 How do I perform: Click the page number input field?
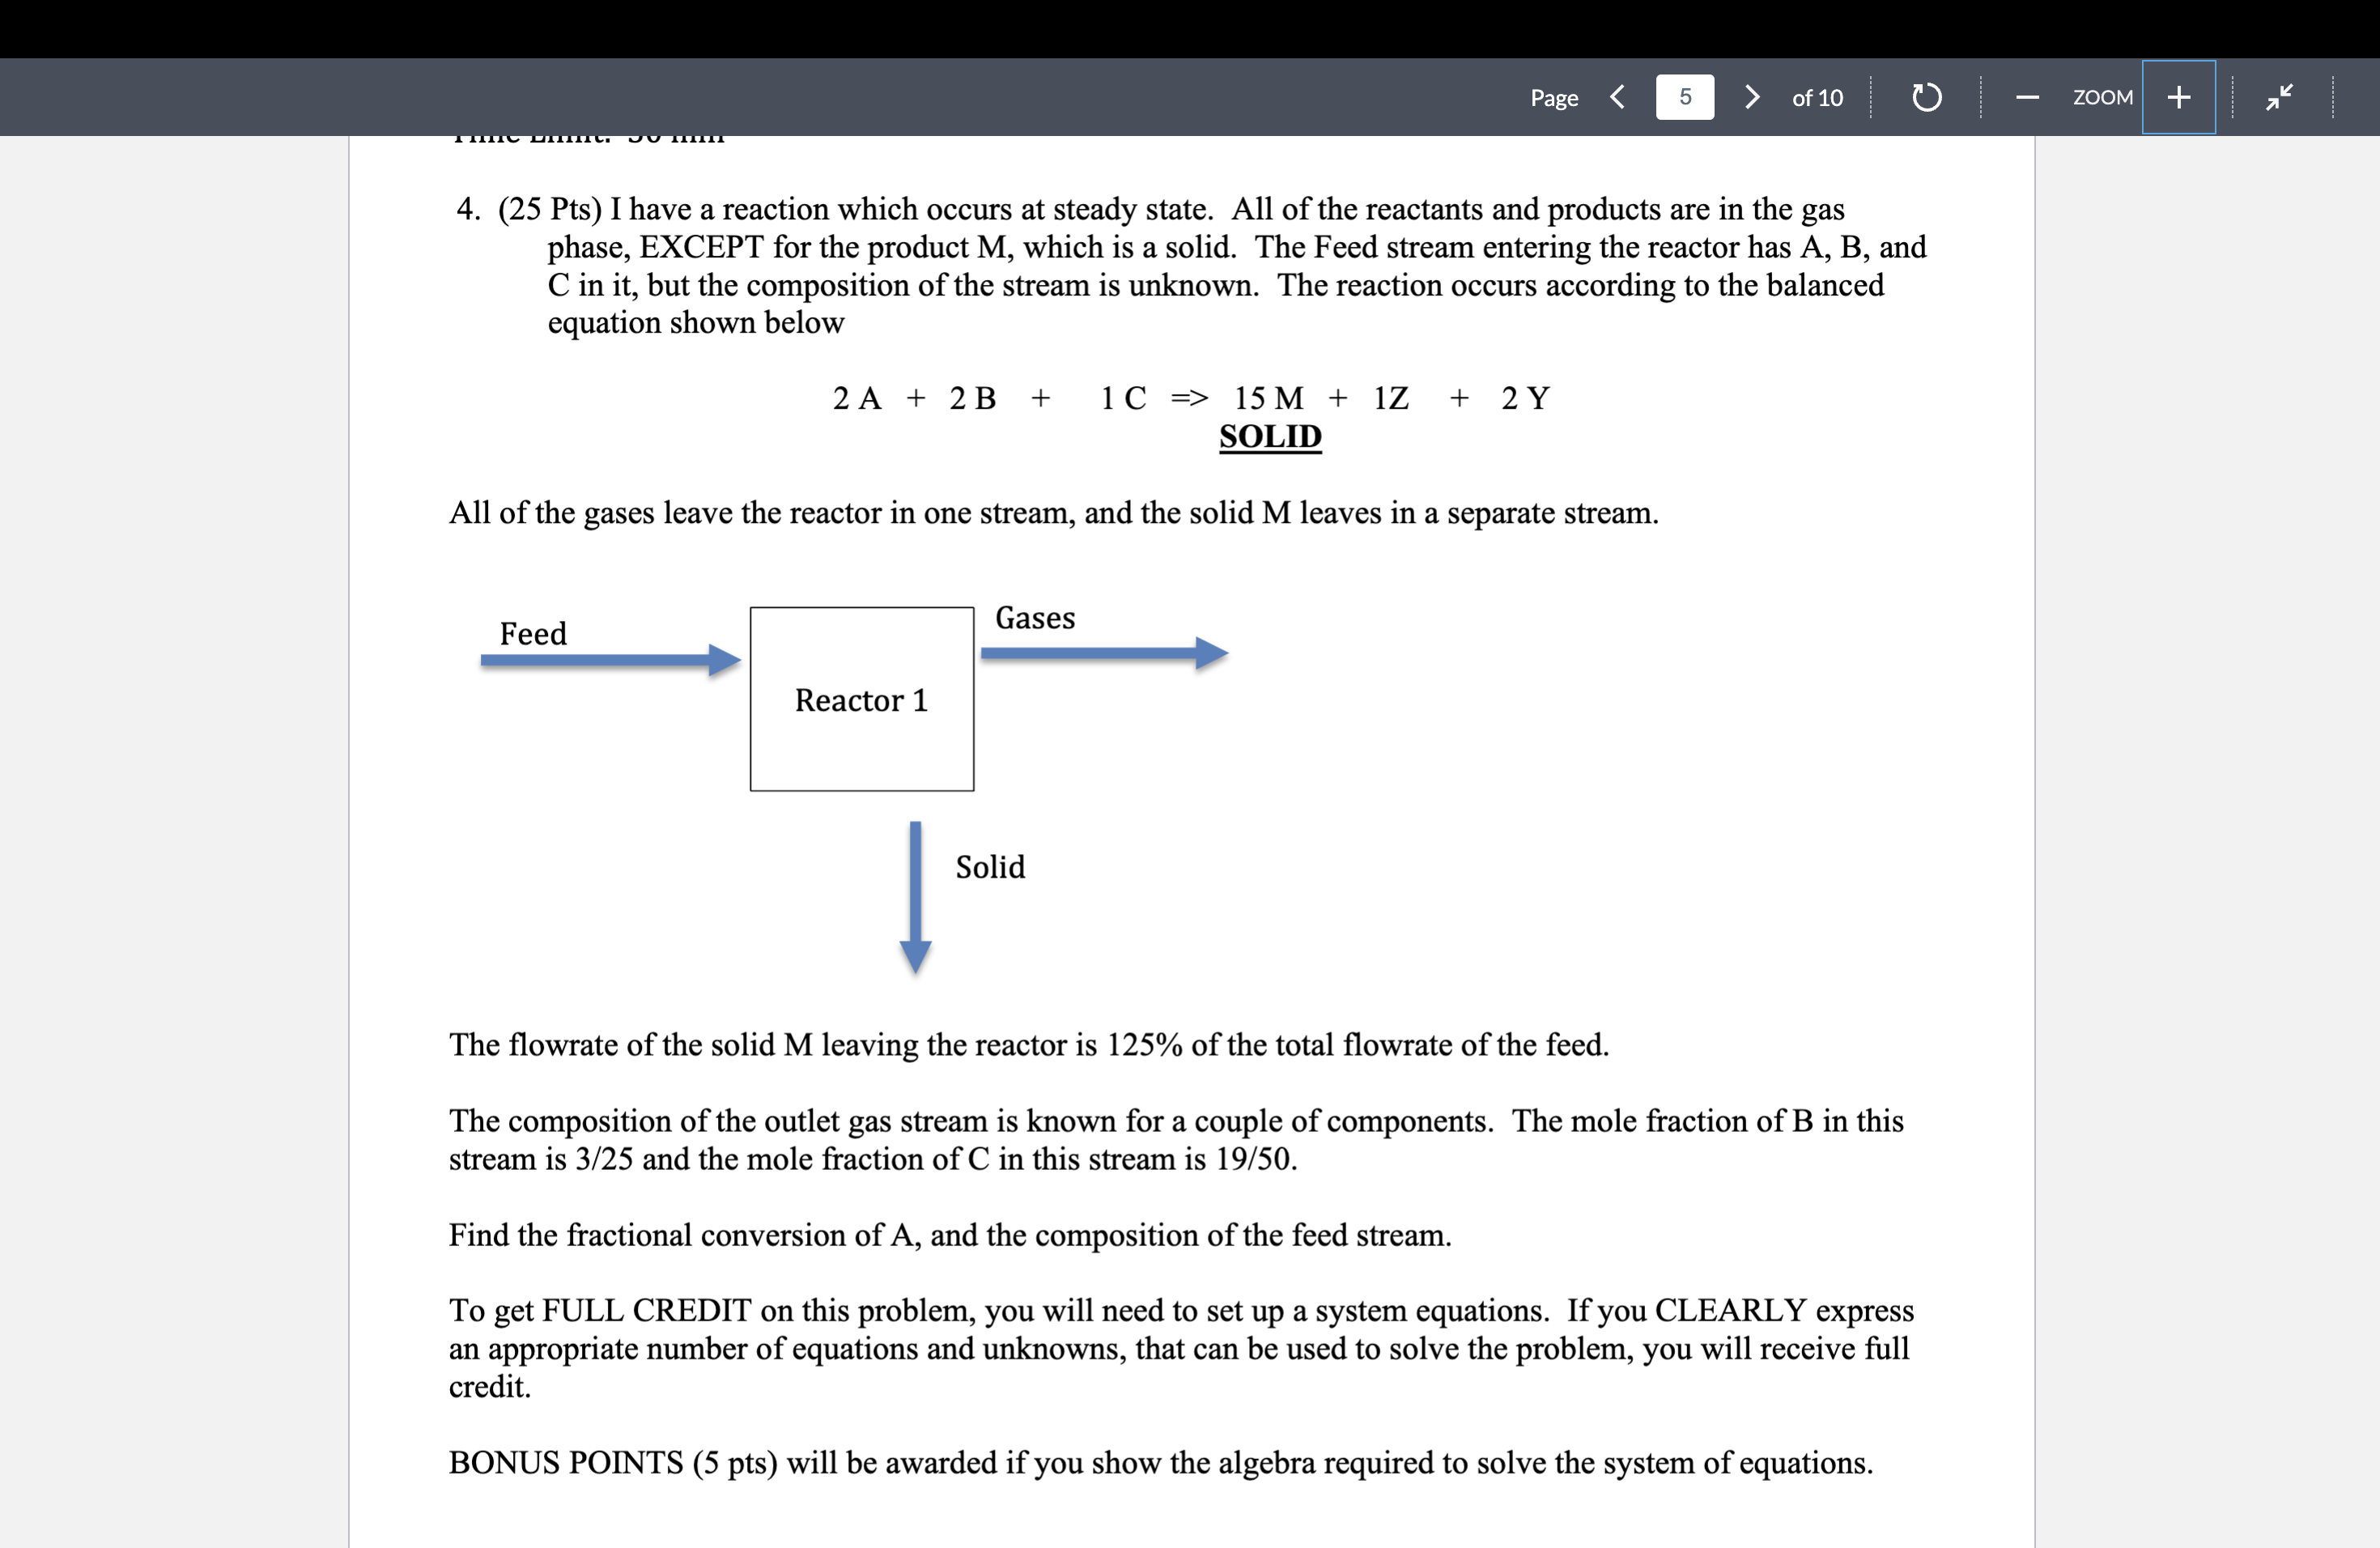1685,96
